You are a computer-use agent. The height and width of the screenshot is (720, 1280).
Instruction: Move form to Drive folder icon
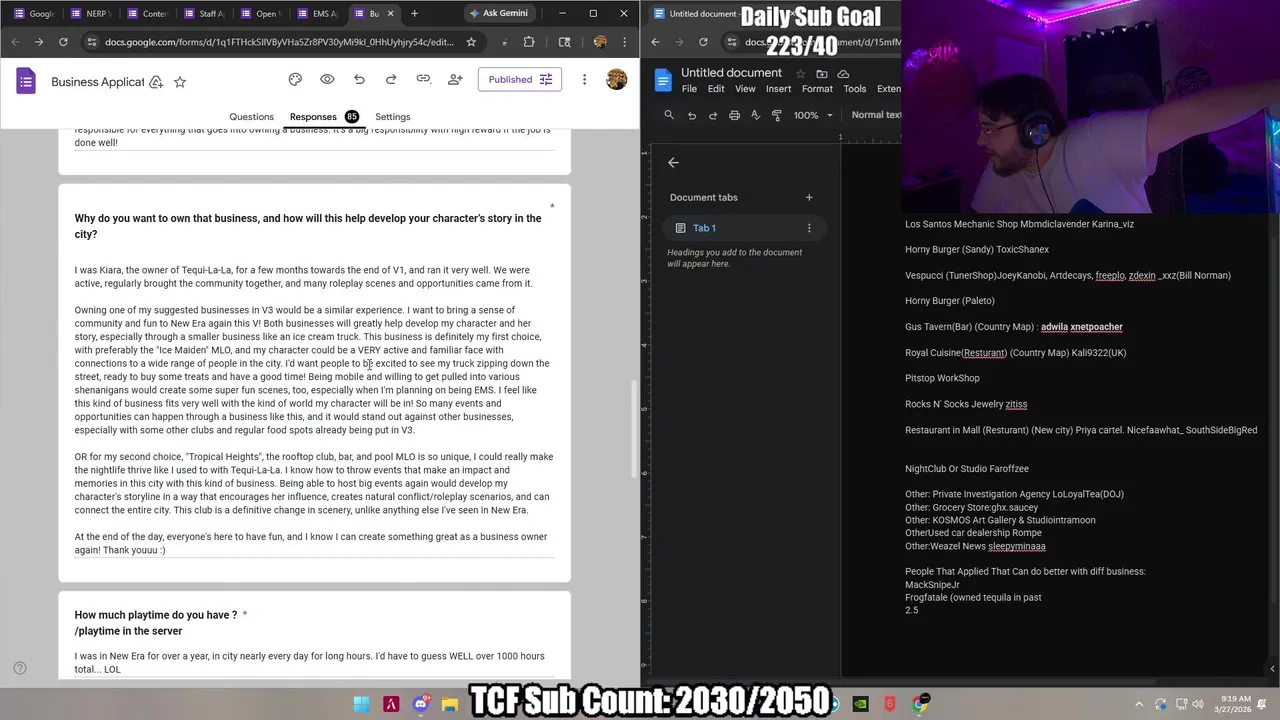click(x=156, y=82)
